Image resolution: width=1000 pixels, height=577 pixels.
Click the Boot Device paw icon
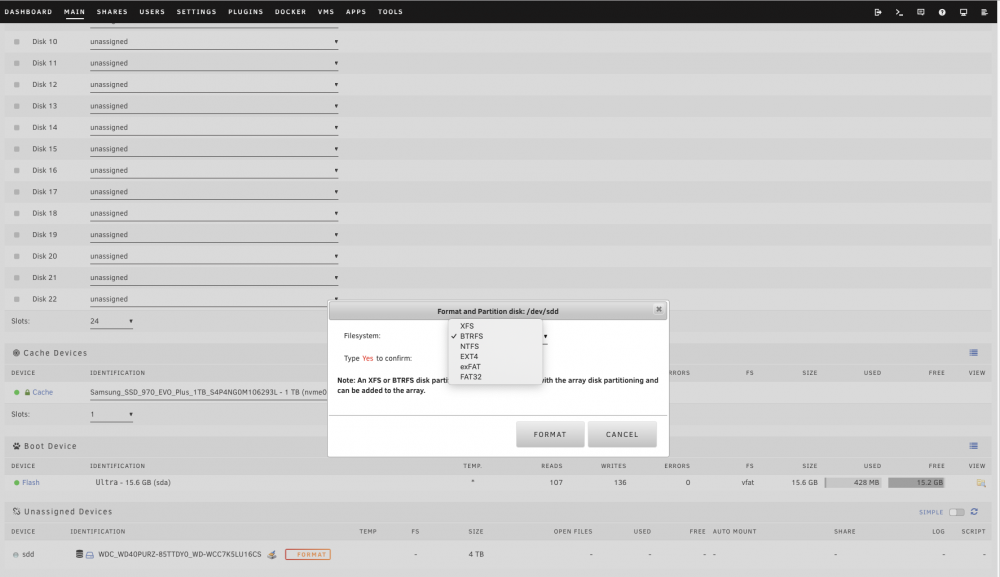[x=17, y=446]
